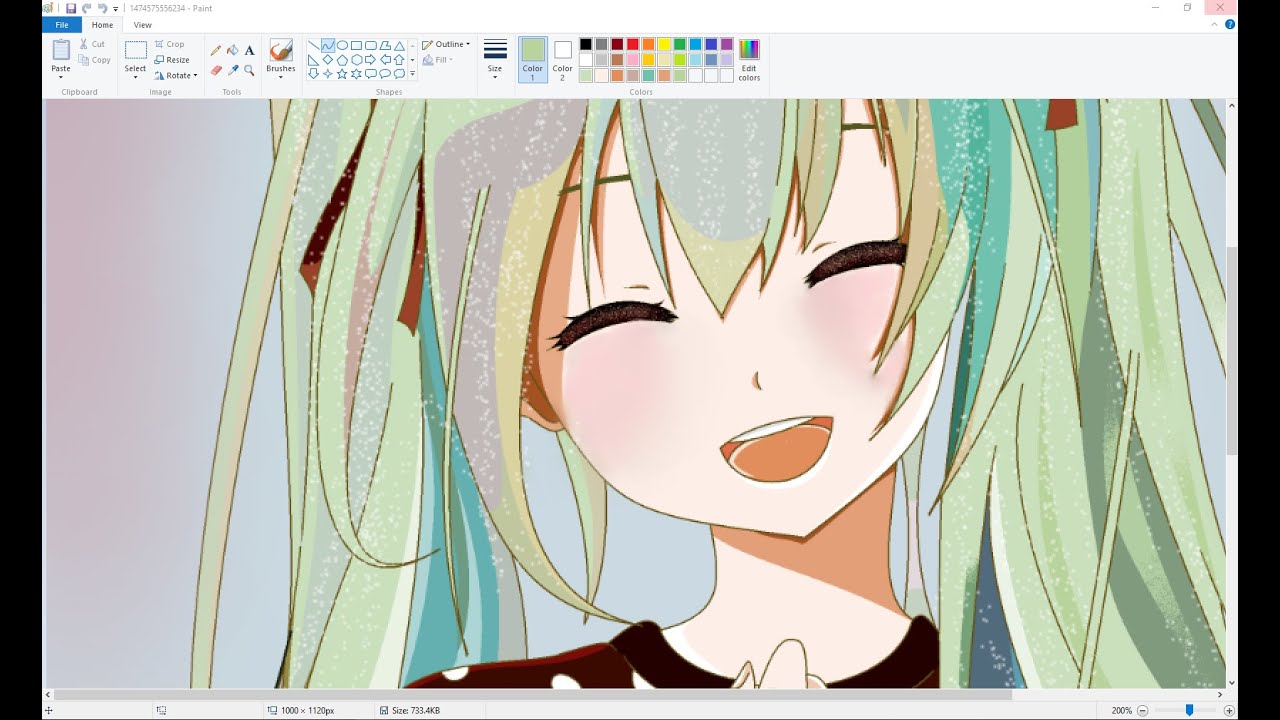This screenshot has height=720, width=1280.
Task: Click the vertical scrollbar thumb
Action: pos(1231,351)
